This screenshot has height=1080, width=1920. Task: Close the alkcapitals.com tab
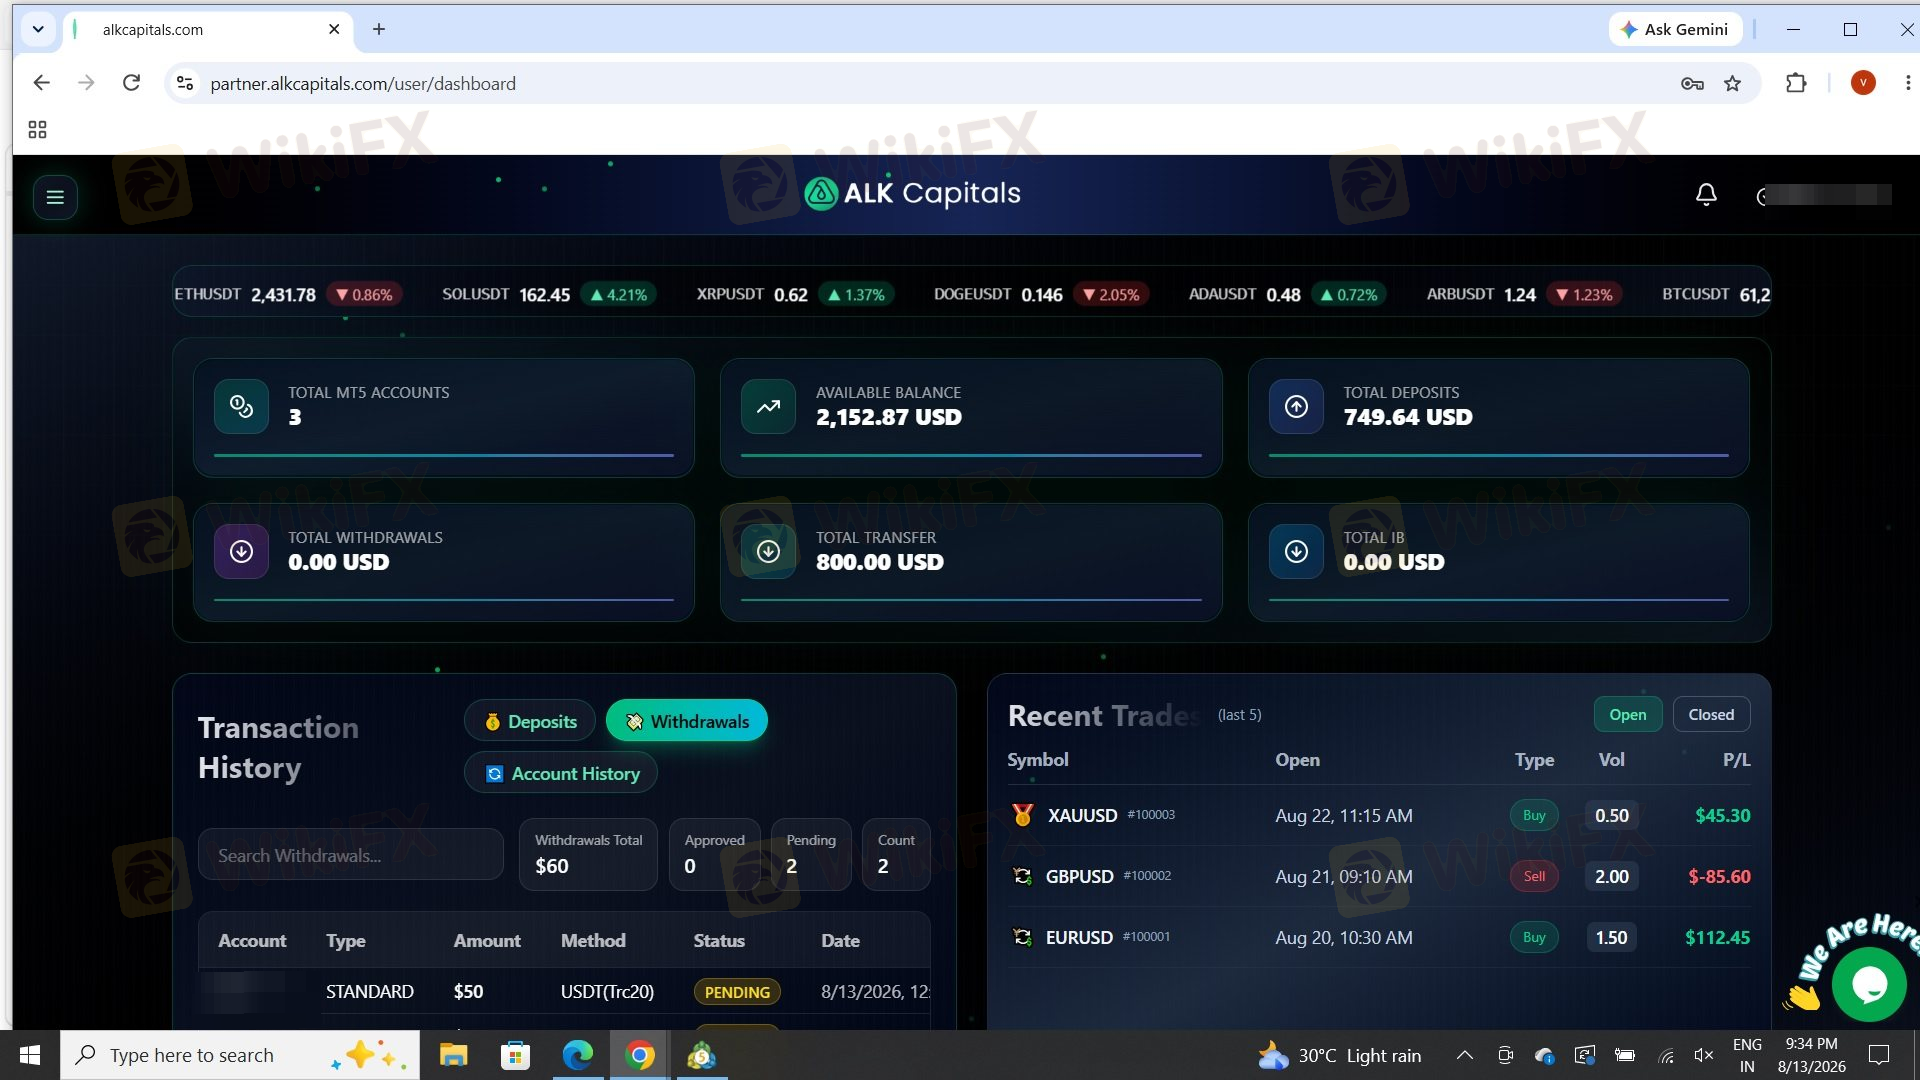click(x=334, y=29)
